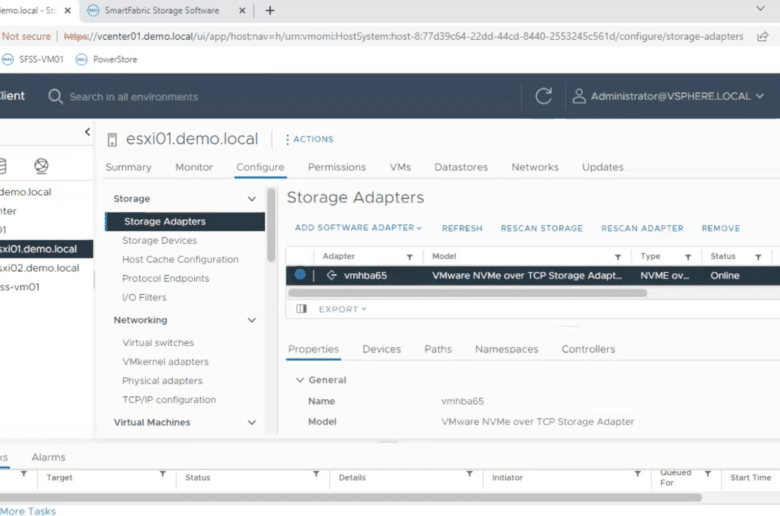Focus the Search in all environments field

[x=133, y=97]
